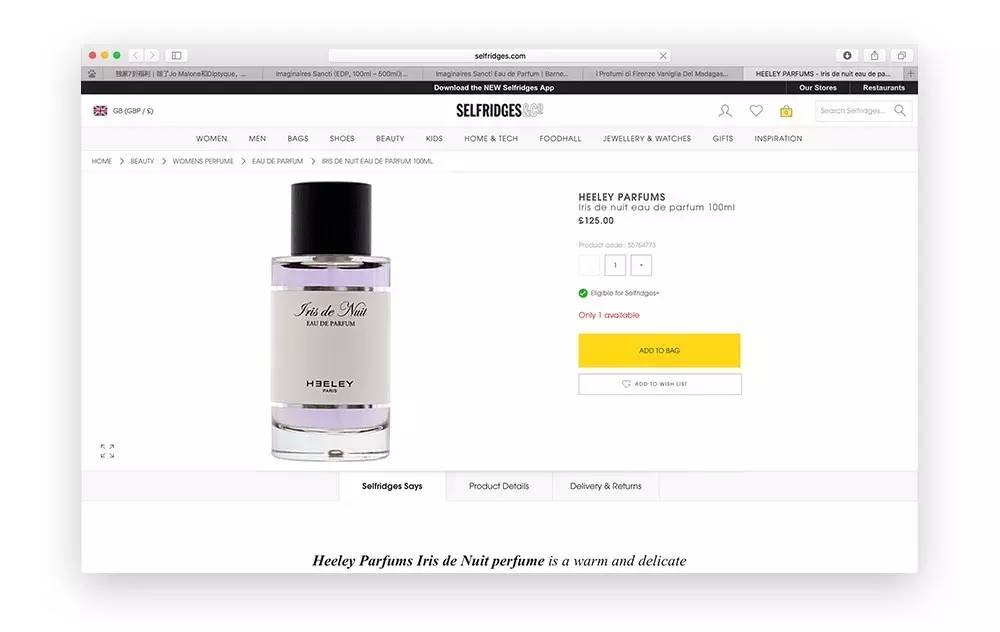Click Safari's sidebar toggle icon
Viewport: 1000px width, 632px height.
coord(177,55)
